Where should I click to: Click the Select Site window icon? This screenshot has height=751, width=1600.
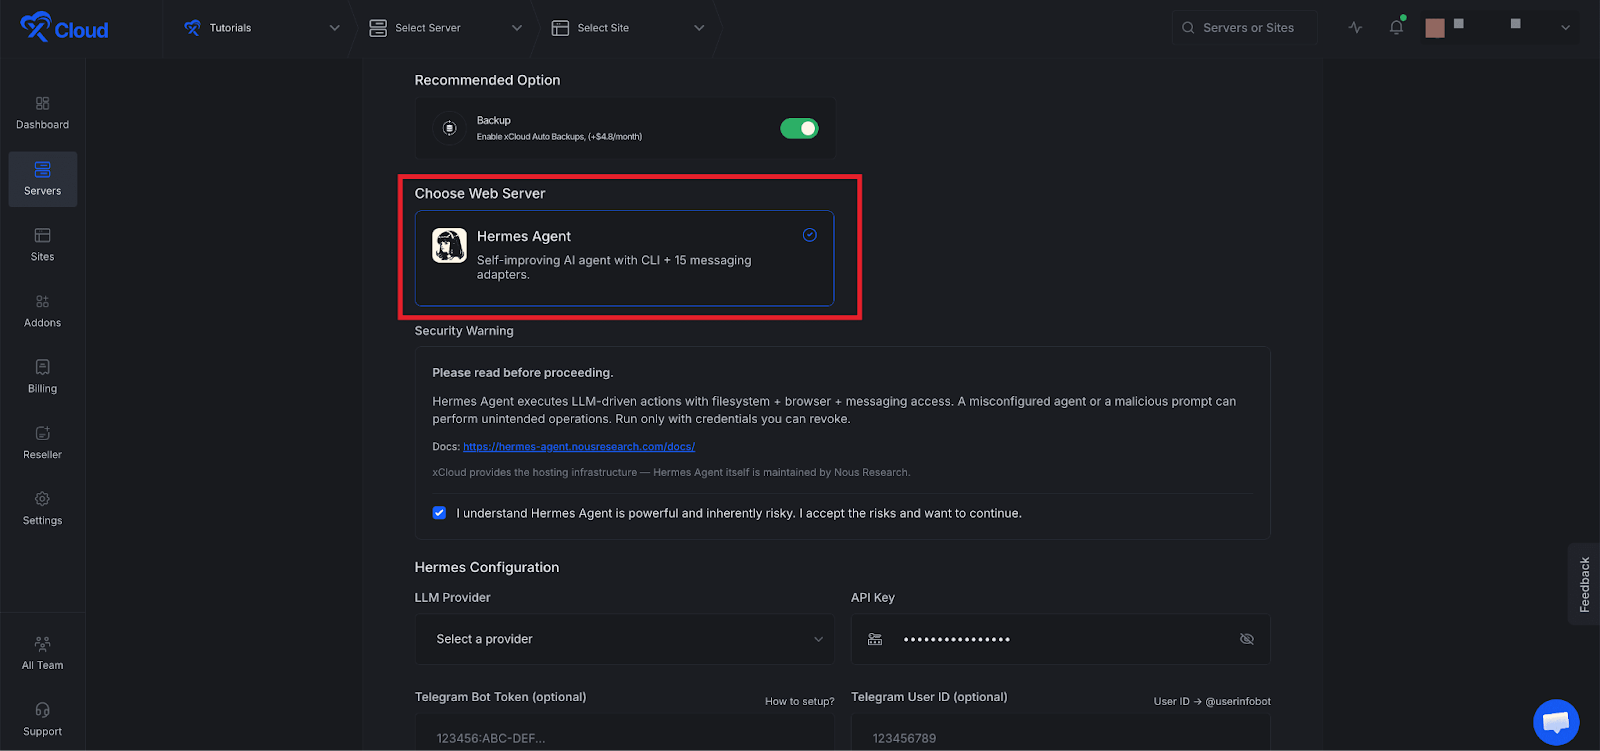560,28
